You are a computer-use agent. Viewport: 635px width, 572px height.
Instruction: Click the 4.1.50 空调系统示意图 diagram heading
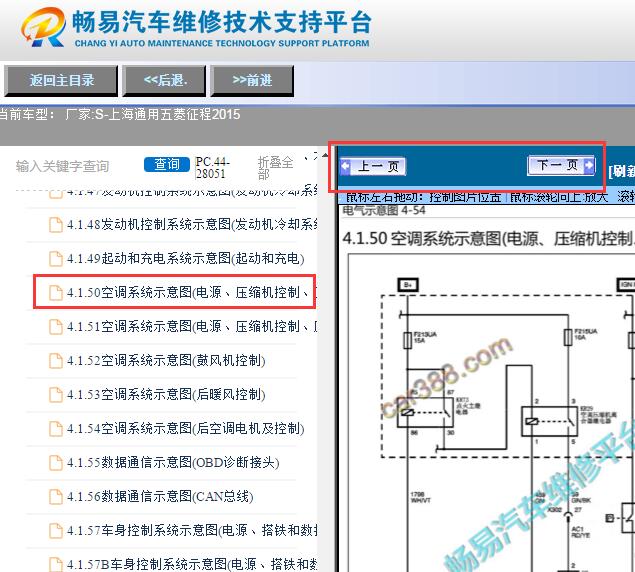pos(488,239)
